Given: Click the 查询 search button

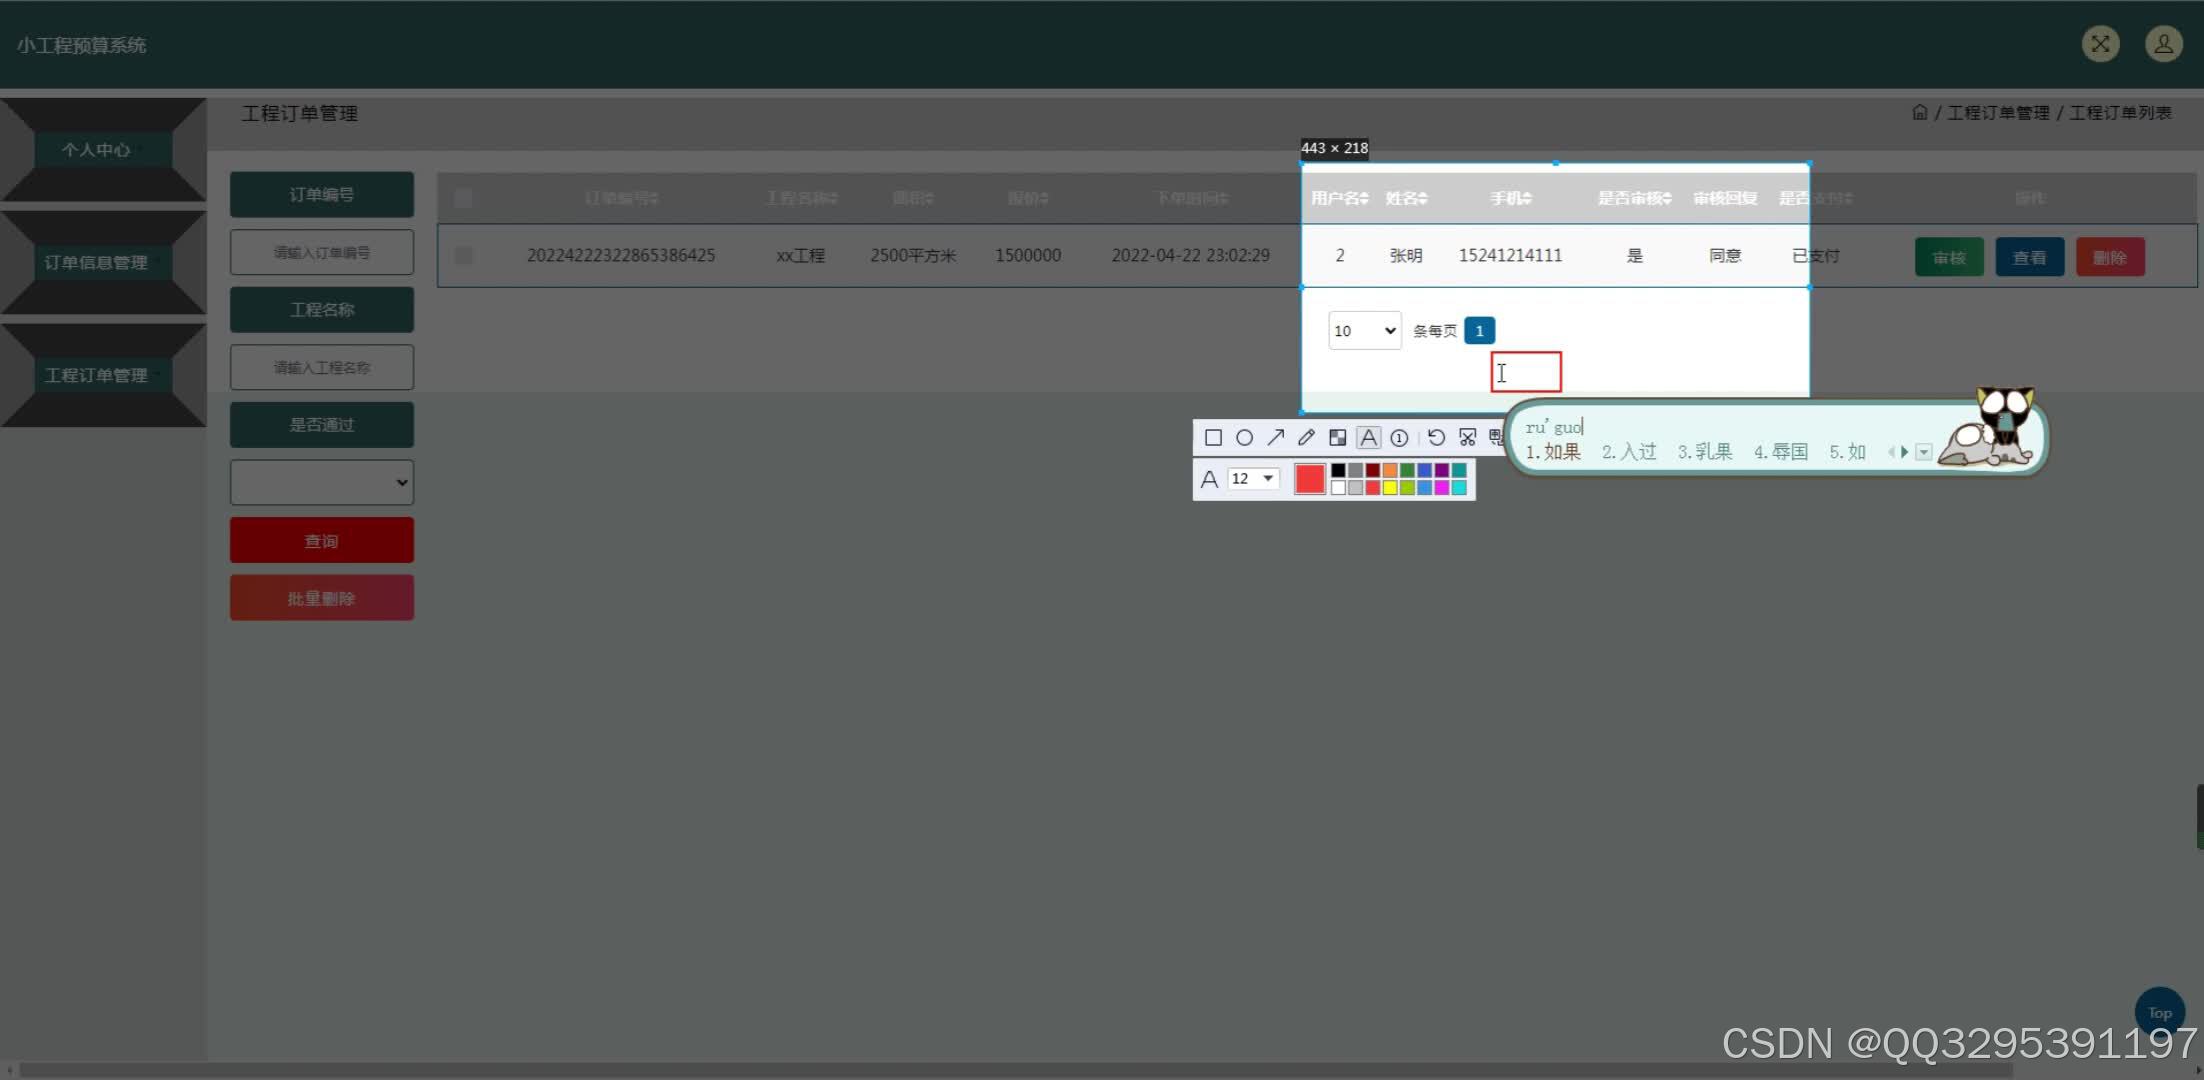Looking at the screenshot, I should (x=320, y=540).
